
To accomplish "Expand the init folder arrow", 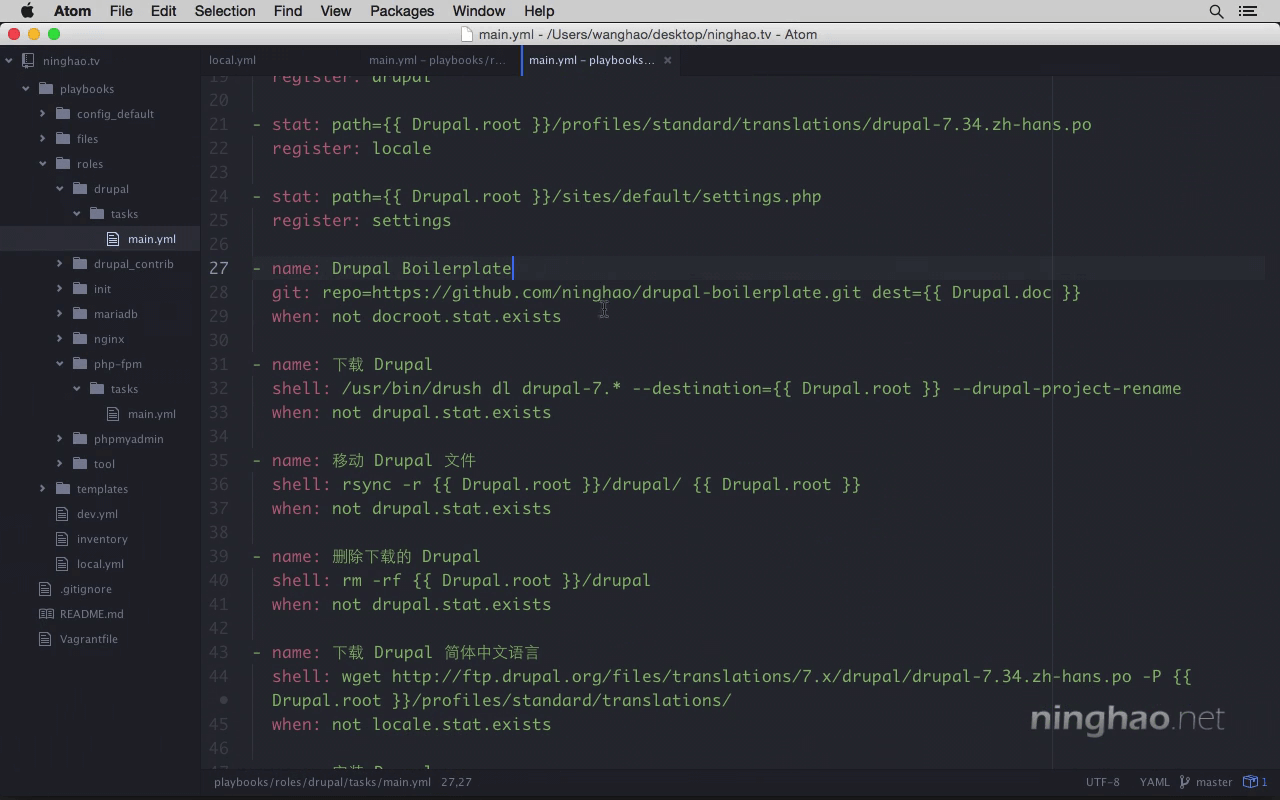I will pyautogui.click(x=60, y=289).
